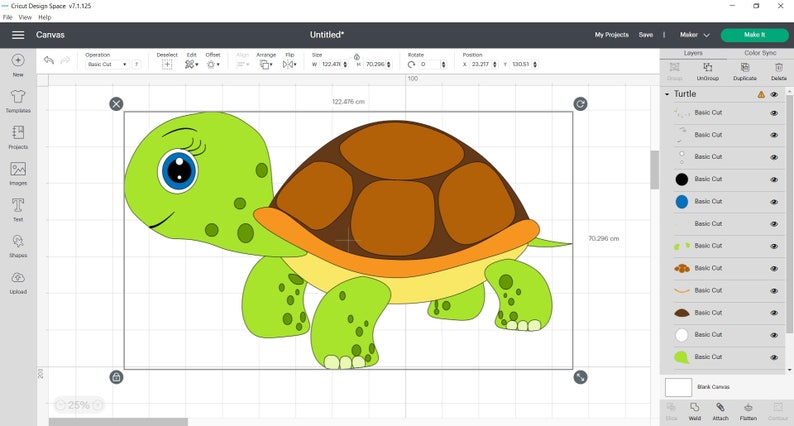Open the View menu

[x=25, y=17]
